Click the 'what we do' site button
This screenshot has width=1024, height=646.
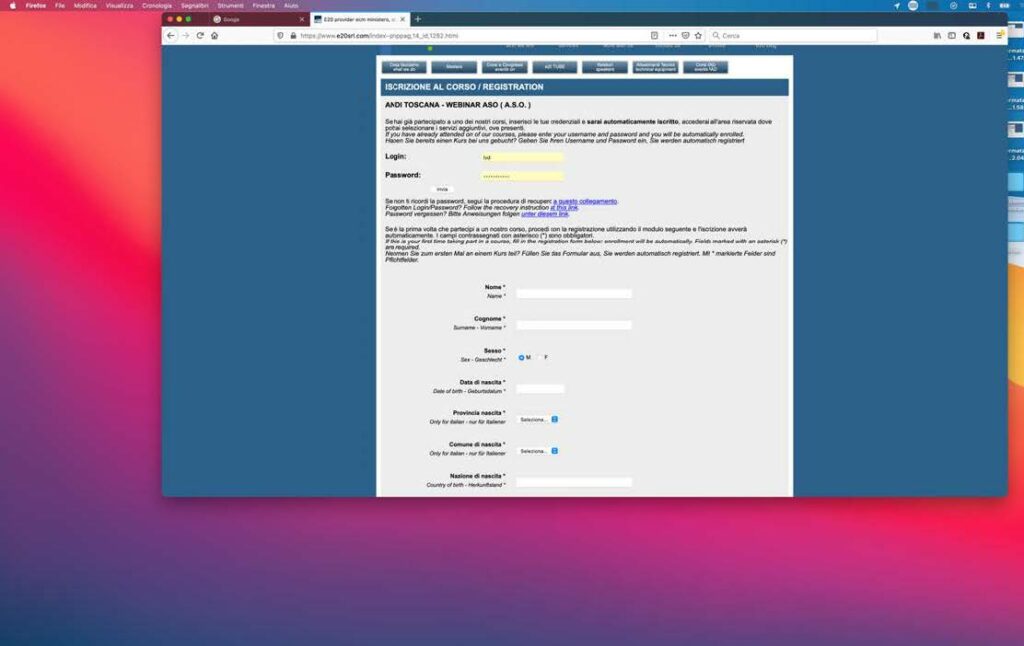click(404, 67)
